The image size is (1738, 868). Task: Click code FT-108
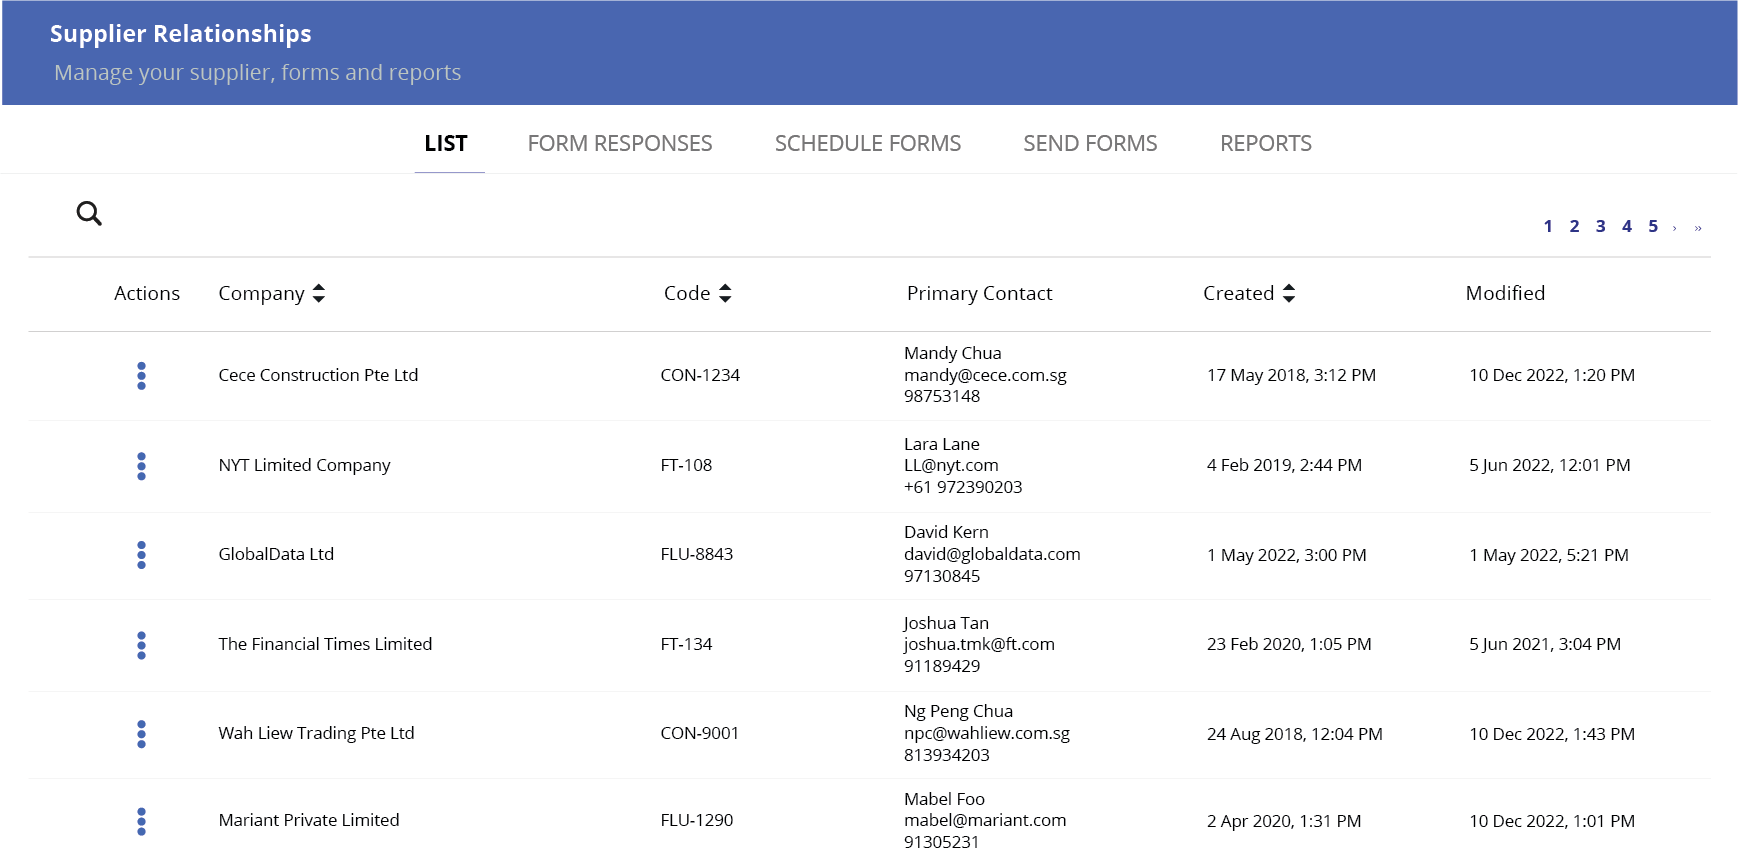(x=686, y=465)
